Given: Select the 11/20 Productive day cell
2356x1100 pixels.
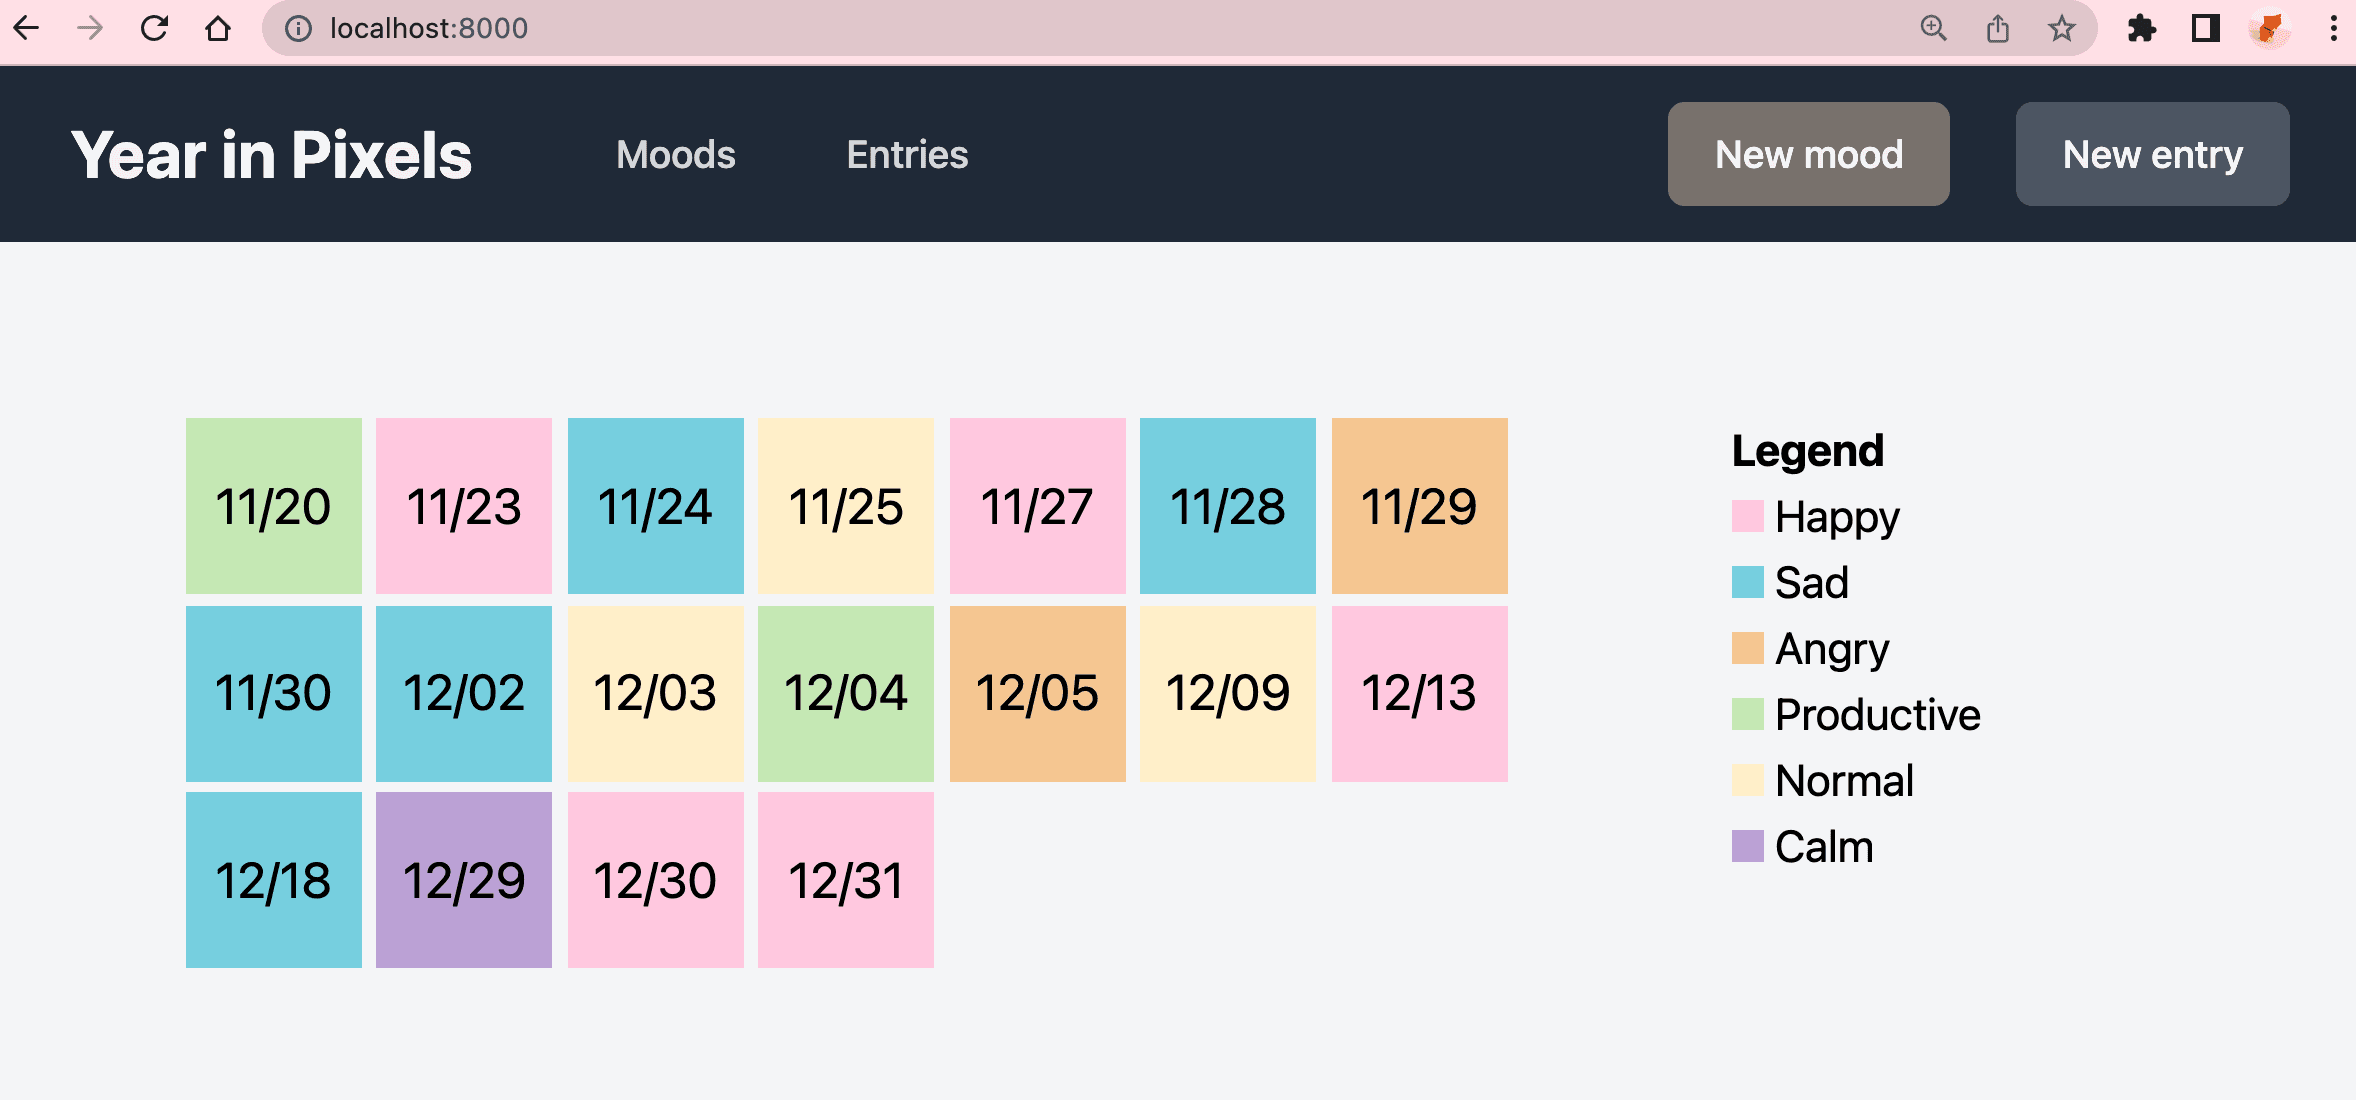Looking at the screenshot, I should pyautogui.click(x=273, y=505).
